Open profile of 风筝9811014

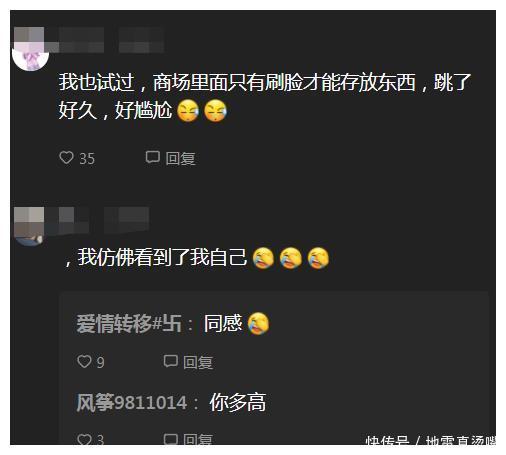(132, 402)
